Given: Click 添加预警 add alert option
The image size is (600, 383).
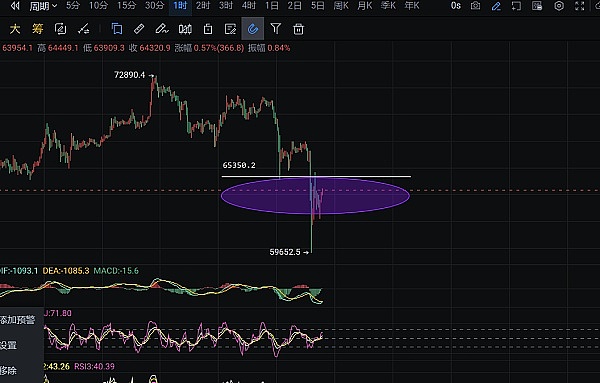Looking at the screenshot, I should (18, 320).
